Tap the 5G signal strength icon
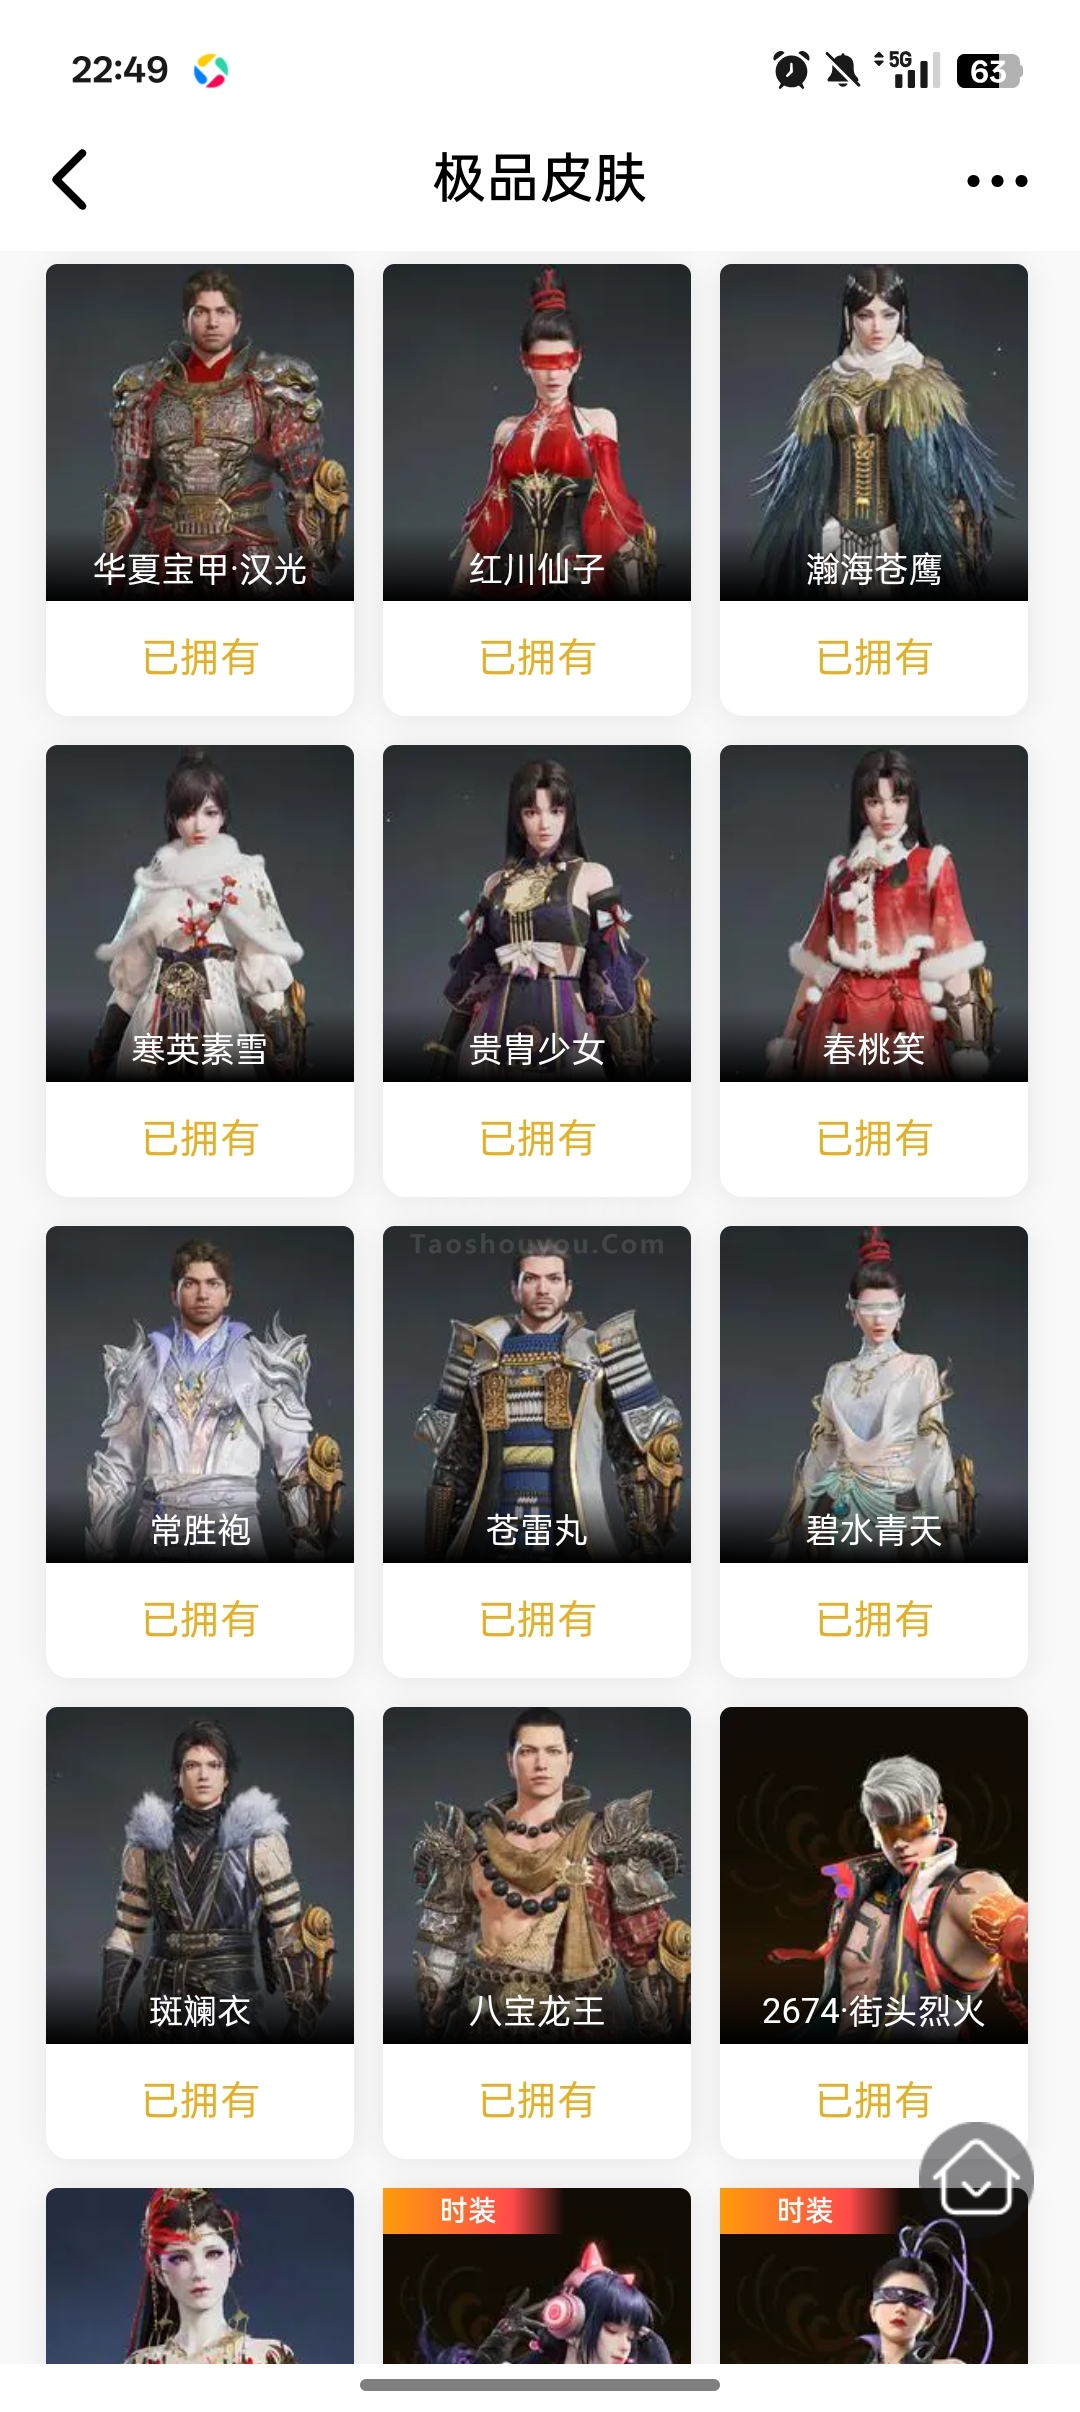The height and width of the screenshot is (2412, 1080). 908,69
